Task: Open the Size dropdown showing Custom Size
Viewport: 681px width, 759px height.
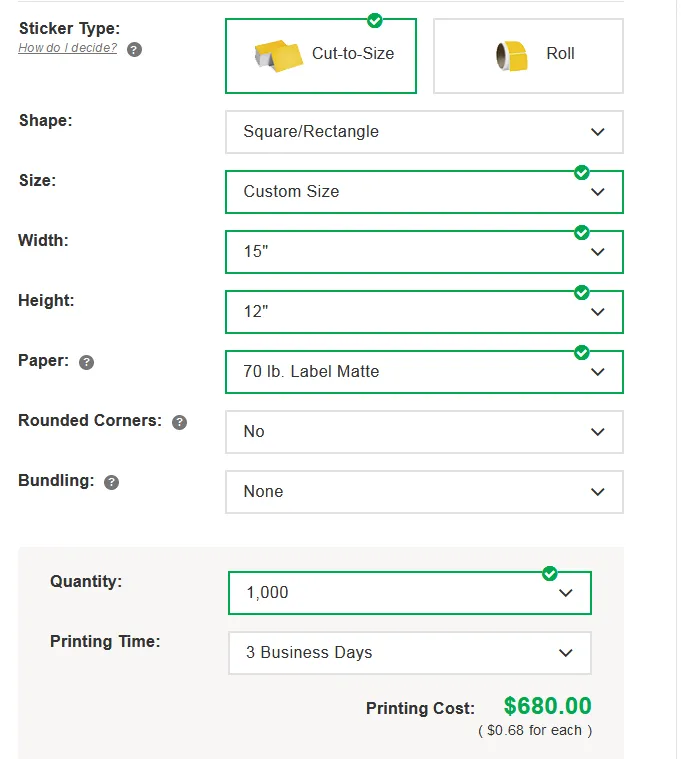Action: click(x=424, y=192)
